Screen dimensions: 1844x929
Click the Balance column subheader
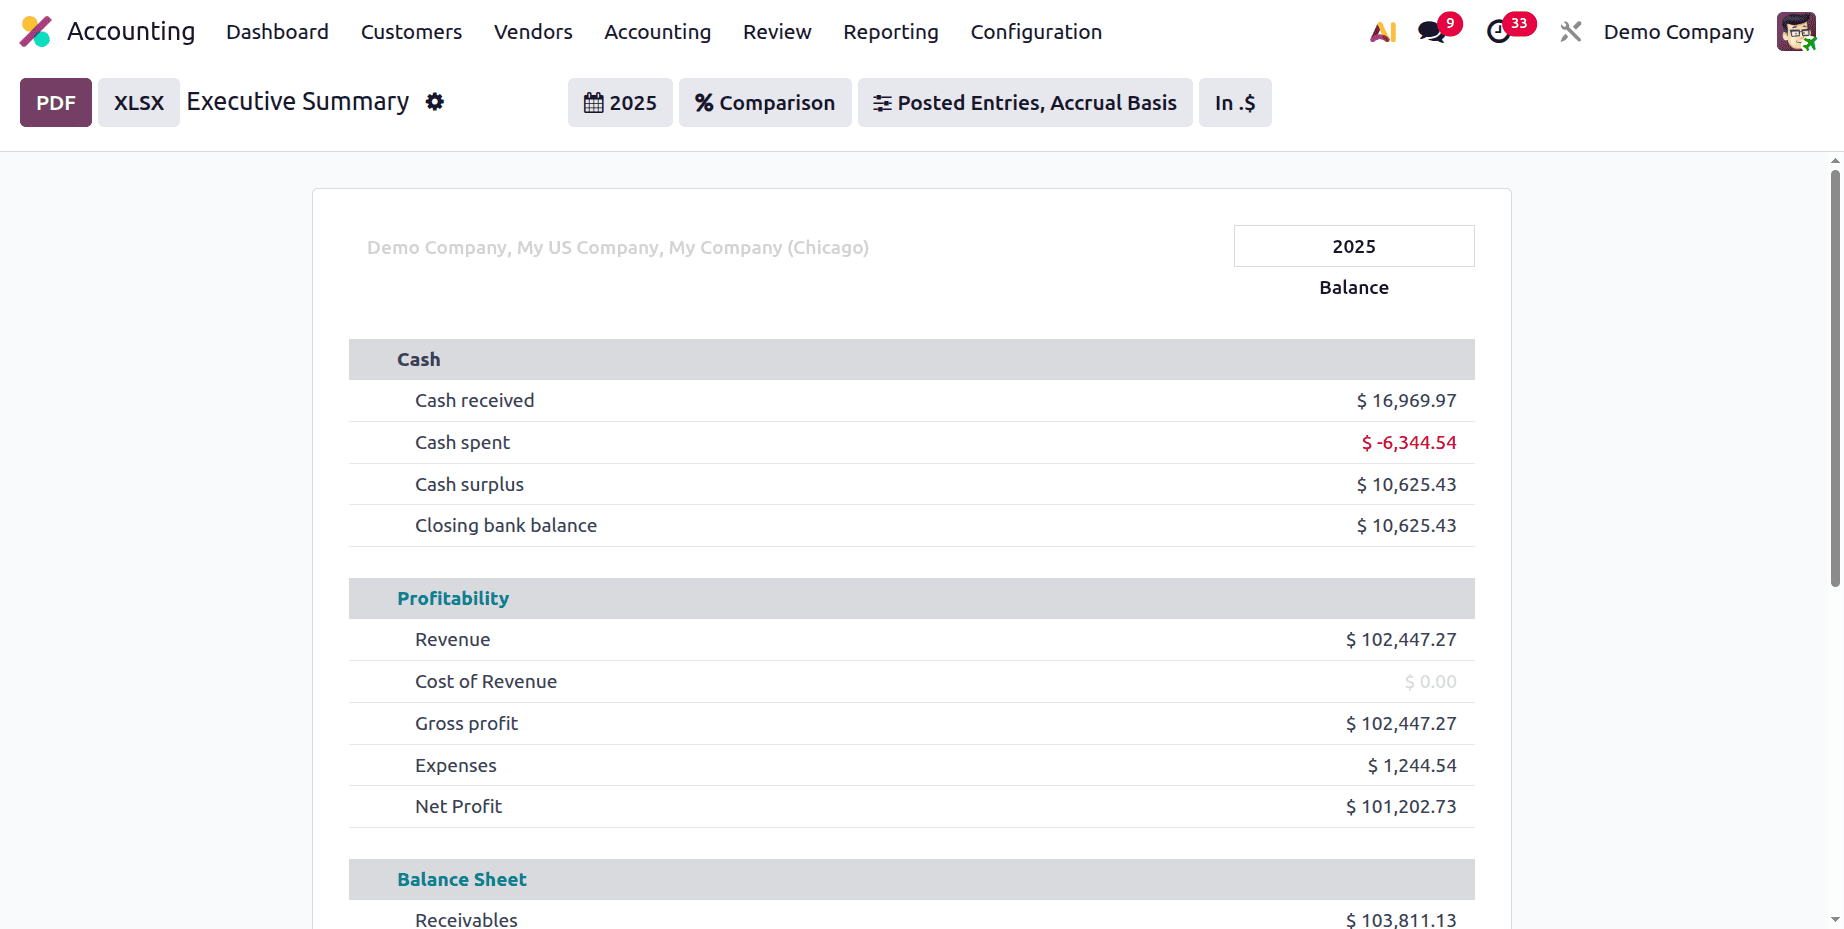click(1354, 287)
